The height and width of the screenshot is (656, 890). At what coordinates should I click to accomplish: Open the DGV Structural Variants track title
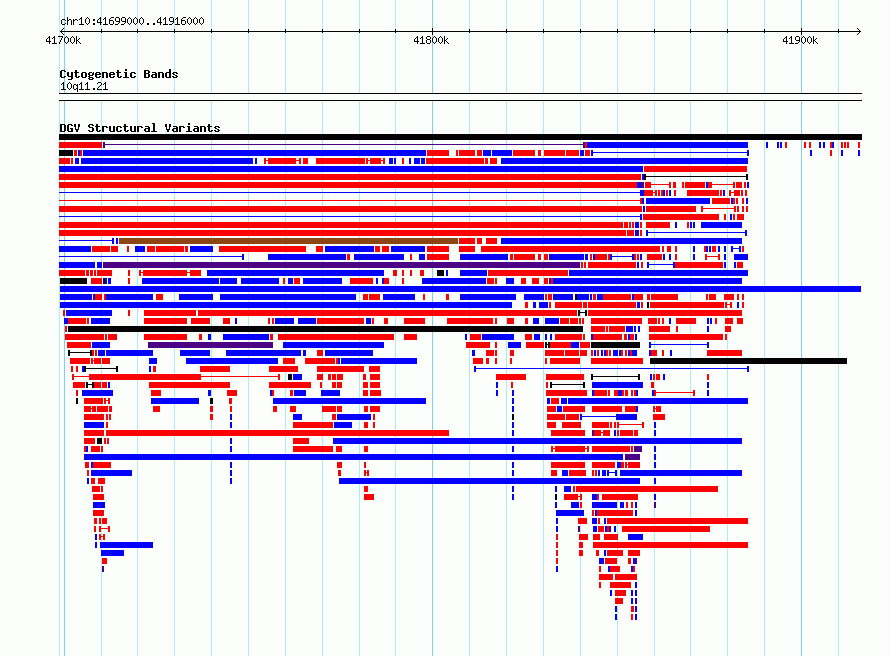coord(140,128)
